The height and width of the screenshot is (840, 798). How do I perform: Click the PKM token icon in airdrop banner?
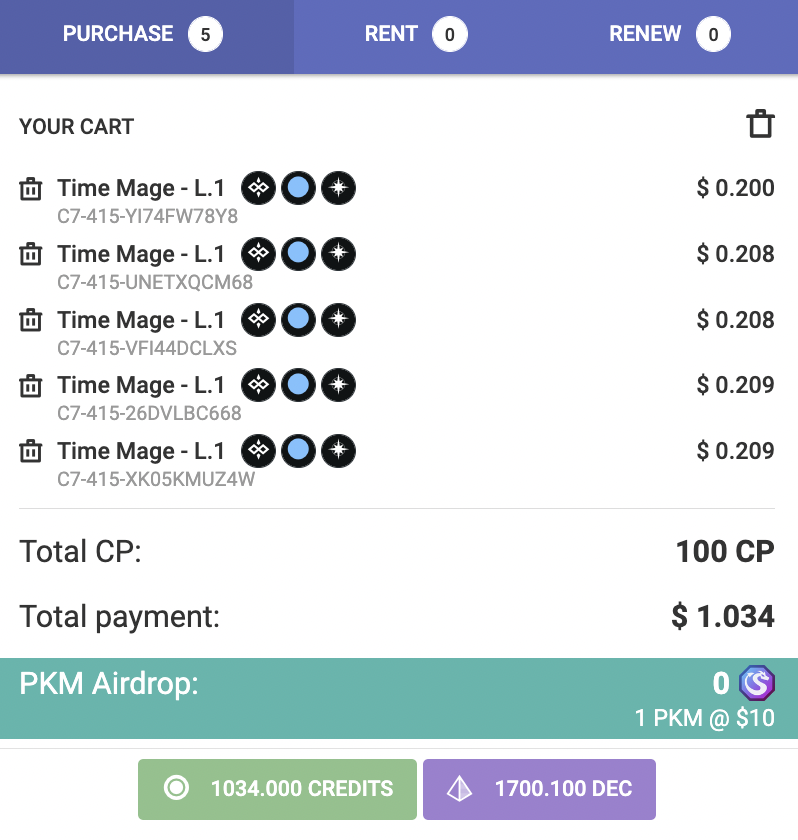tap(757, 683)
